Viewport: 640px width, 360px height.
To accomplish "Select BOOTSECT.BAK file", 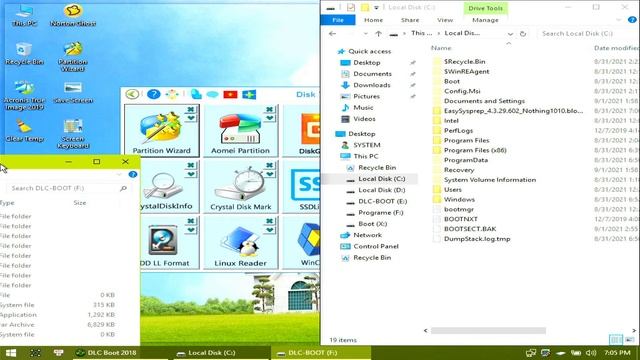I will [x=470, y=229].
